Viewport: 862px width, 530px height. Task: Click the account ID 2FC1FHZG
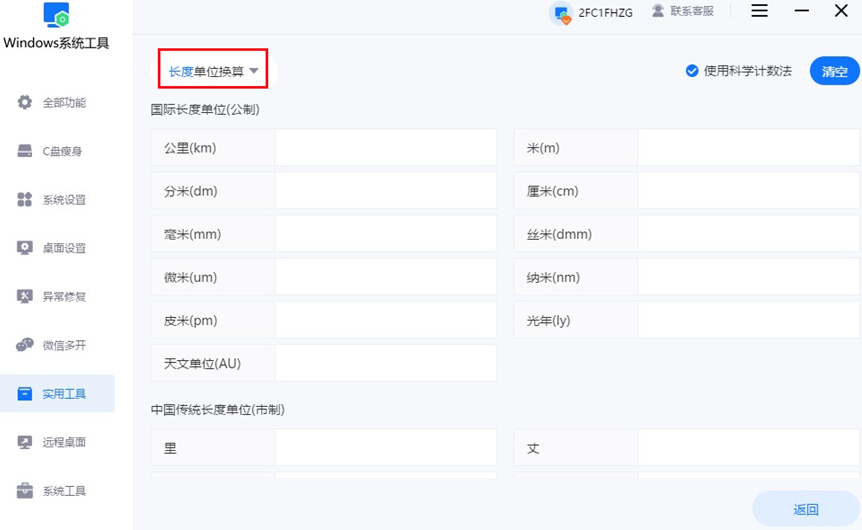(605, 13)
